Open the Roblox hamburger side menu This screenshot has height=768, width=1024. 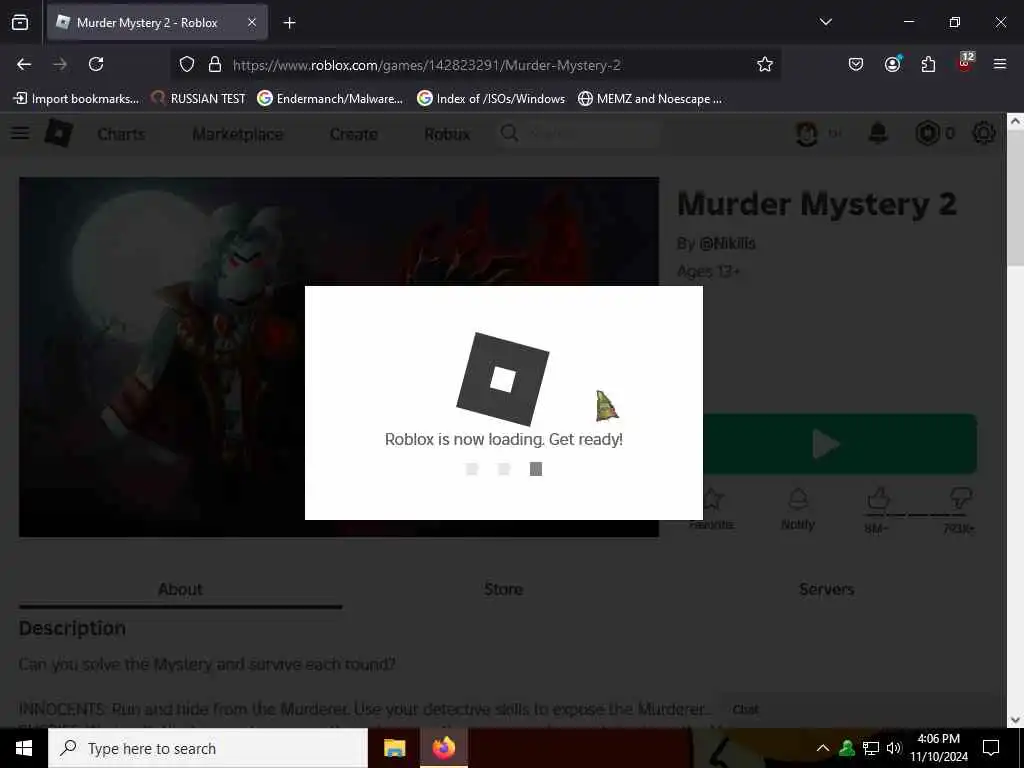[20, 133]
